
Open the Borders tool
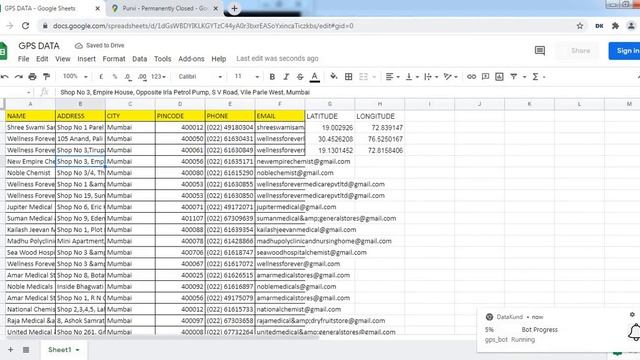click(x=349, y=77)
